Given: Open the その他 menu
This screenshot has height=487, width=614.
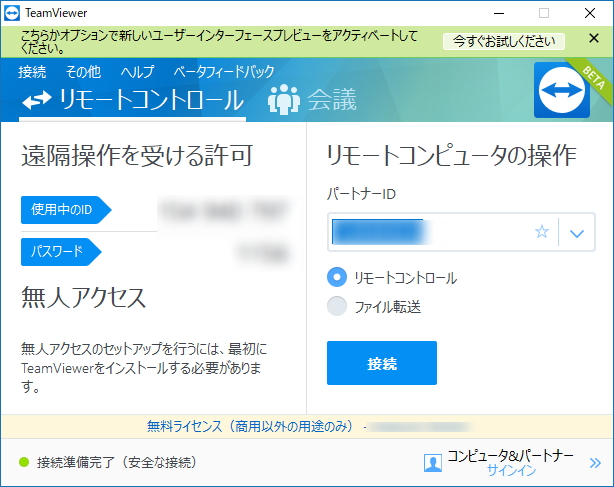Looking at the screenshot, I should pyautogui.click(x=83, y=72).
